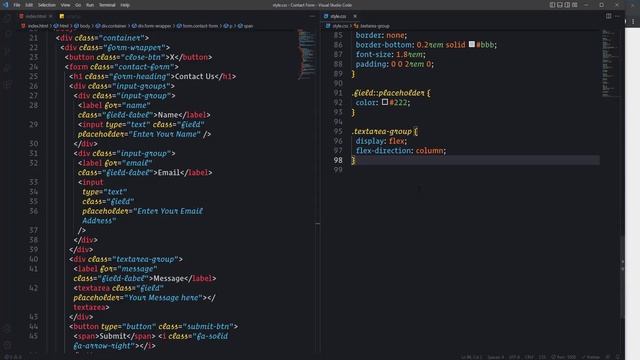640x360 pixels.
Task: Click the Ln/Col cursor position in status bar
Action: point(471,357)
